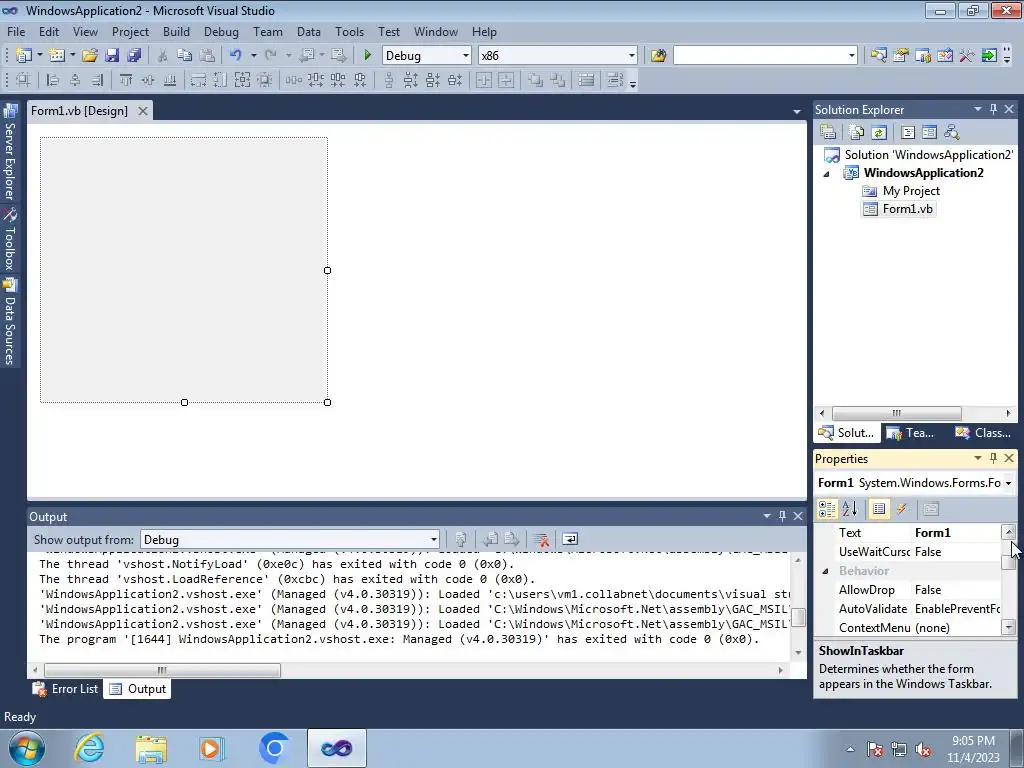Screen dimensions: 1024x768
Task: Show Properties list button in Properties panel
Action: [879, 509]
